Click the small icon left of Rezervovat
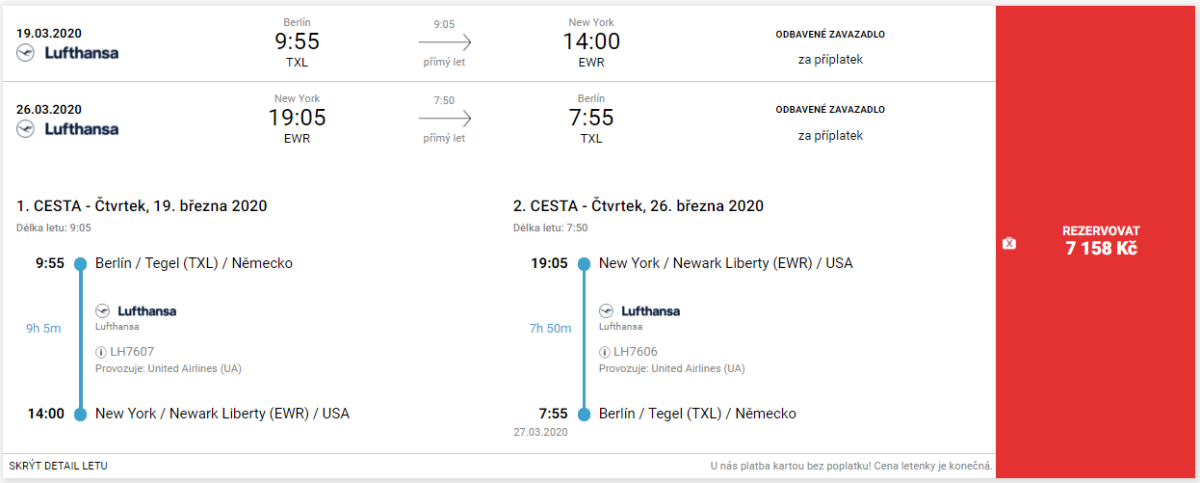The height and width of the screenshot is (483, 1200). [1009, 243]
